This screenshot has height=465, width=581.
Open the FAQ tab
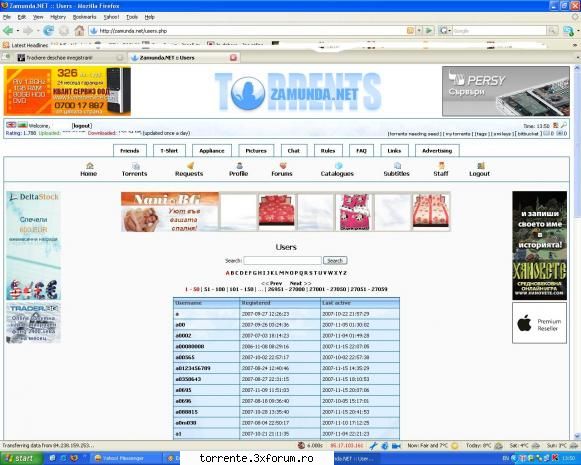361,151
